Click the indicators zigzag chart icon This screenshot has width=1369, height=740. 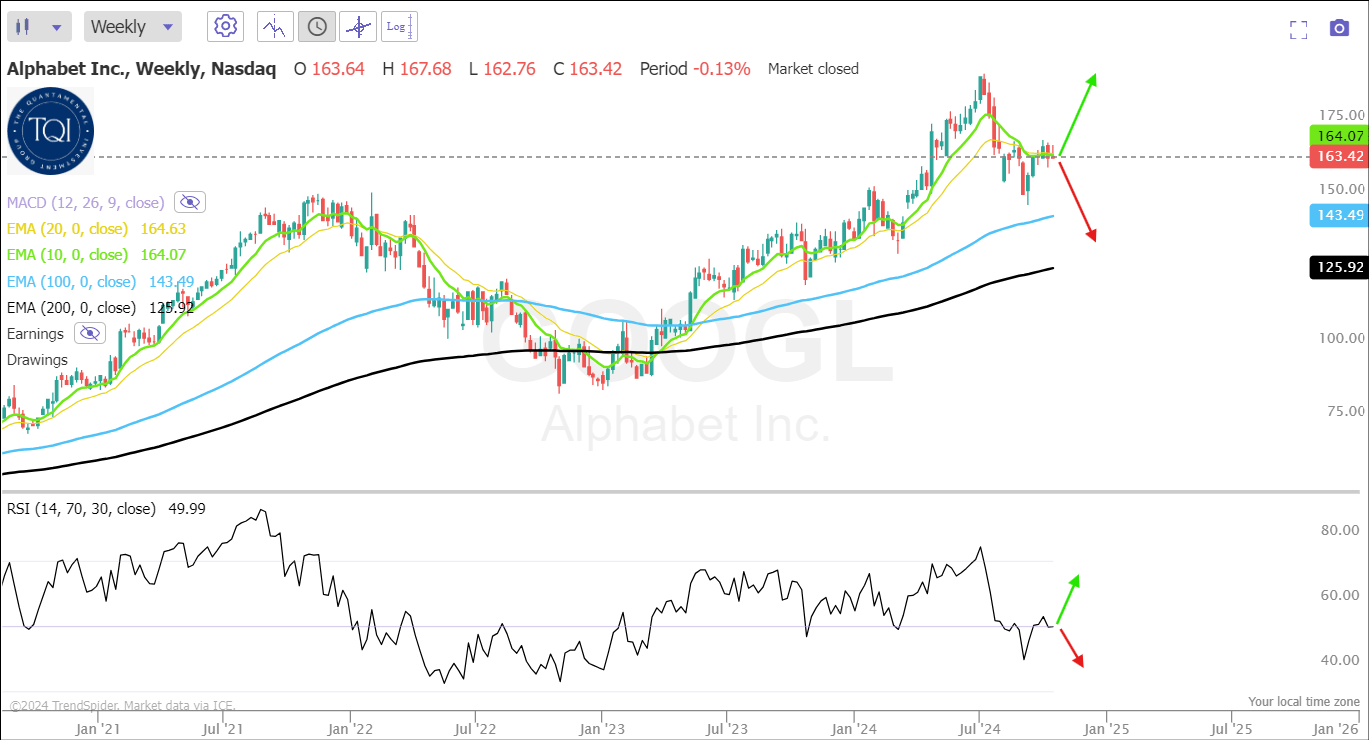(x=275, y=27)
